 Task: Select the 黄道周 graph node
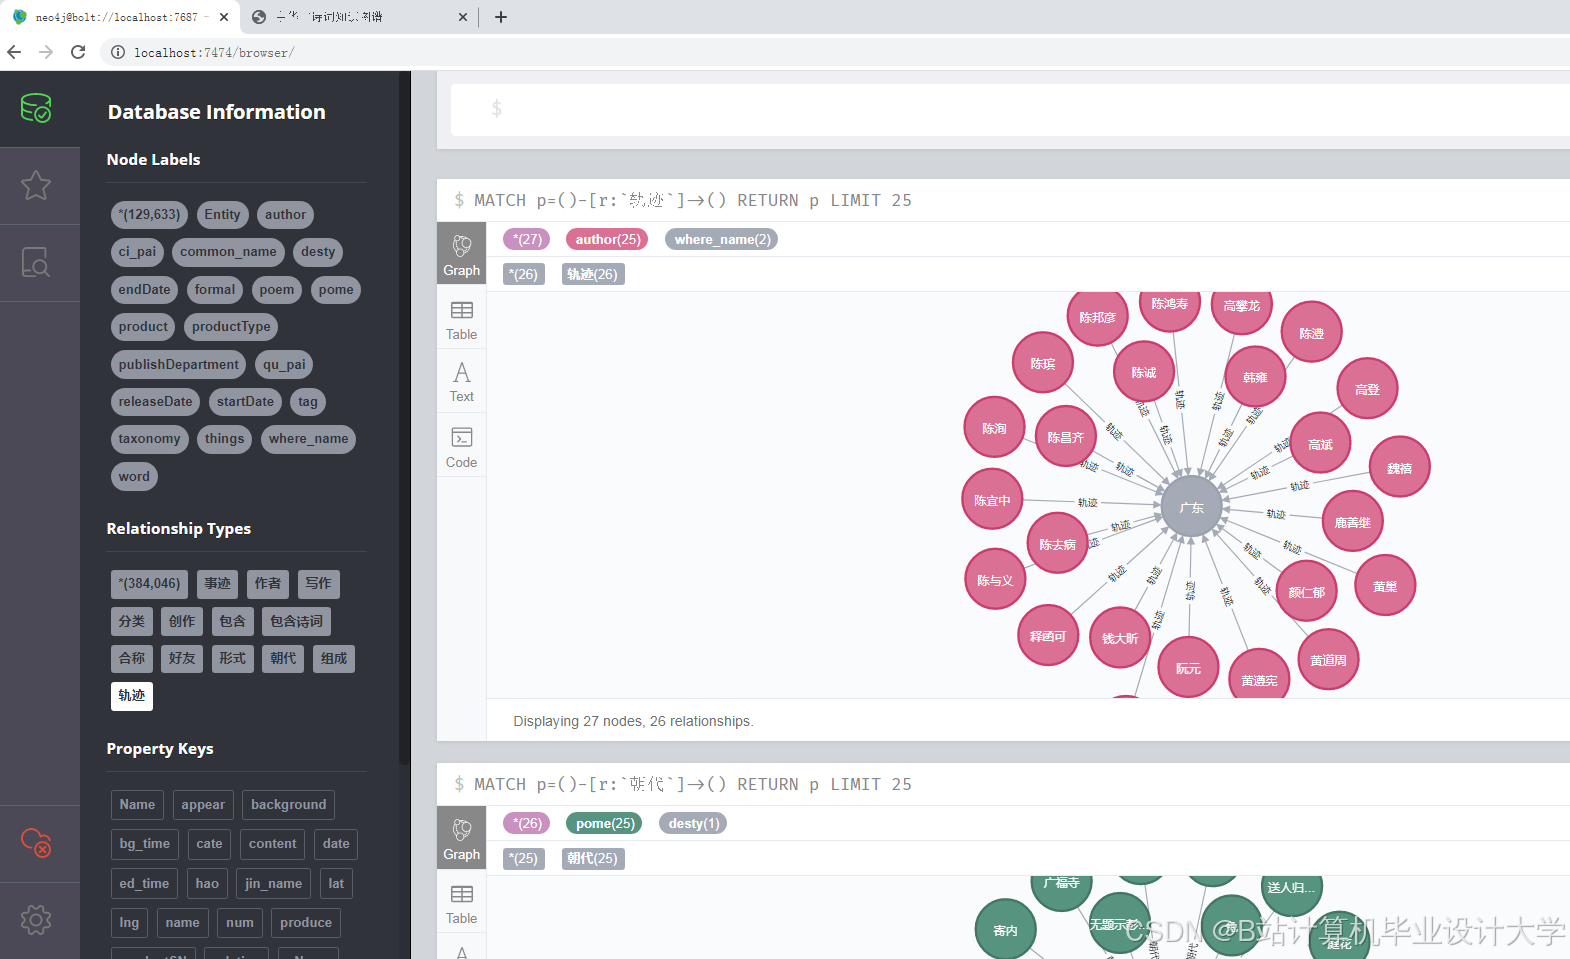[x=1328, y=660]
